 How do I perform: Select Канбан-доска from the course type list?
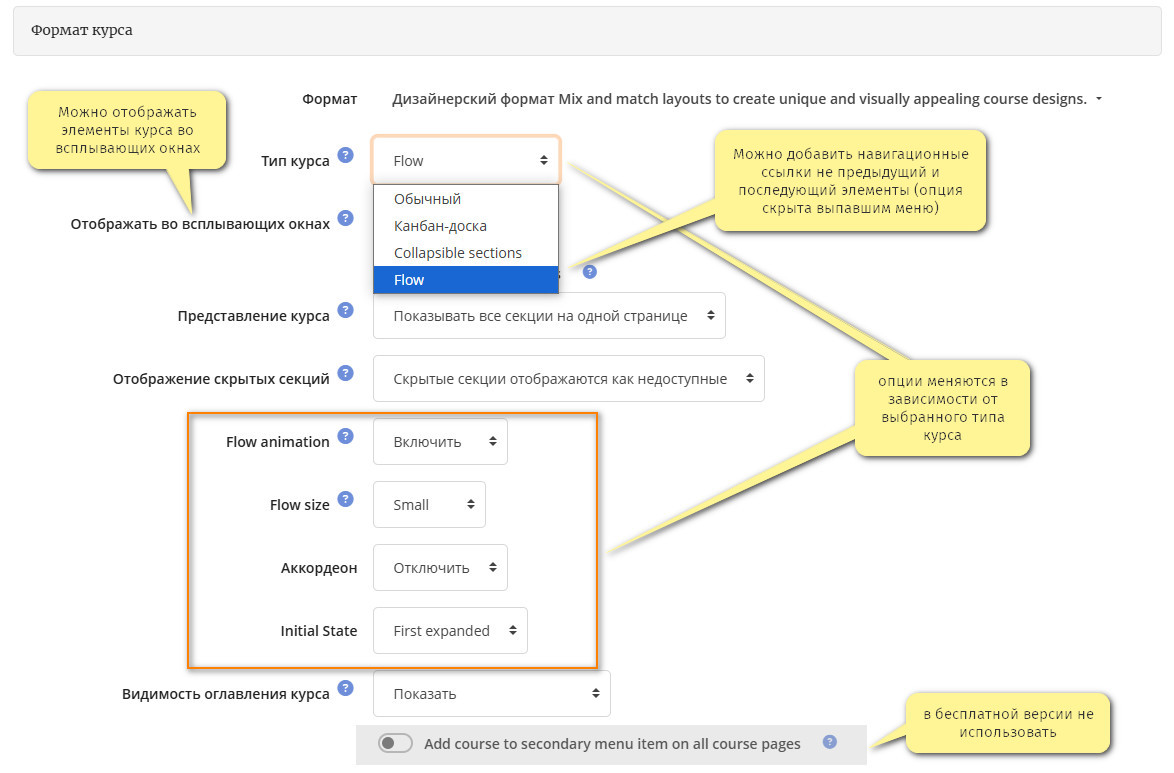[466, 226]
